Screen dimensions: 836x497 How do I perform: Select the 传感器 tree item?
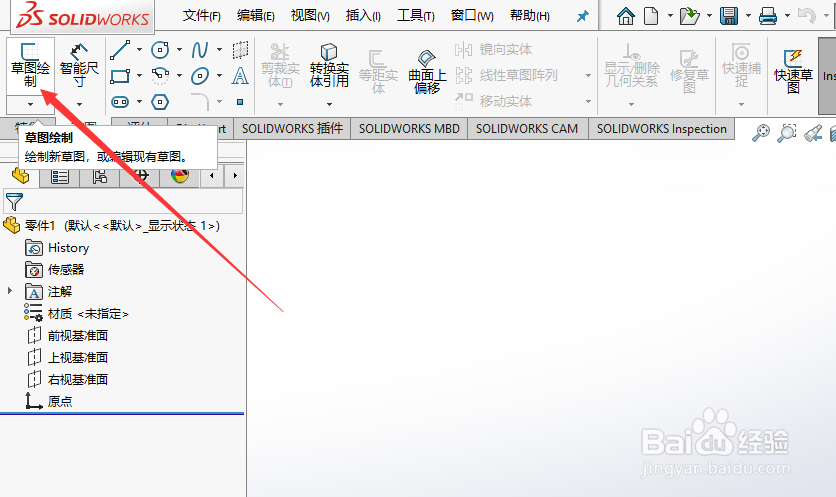click(x=55, y=270)
